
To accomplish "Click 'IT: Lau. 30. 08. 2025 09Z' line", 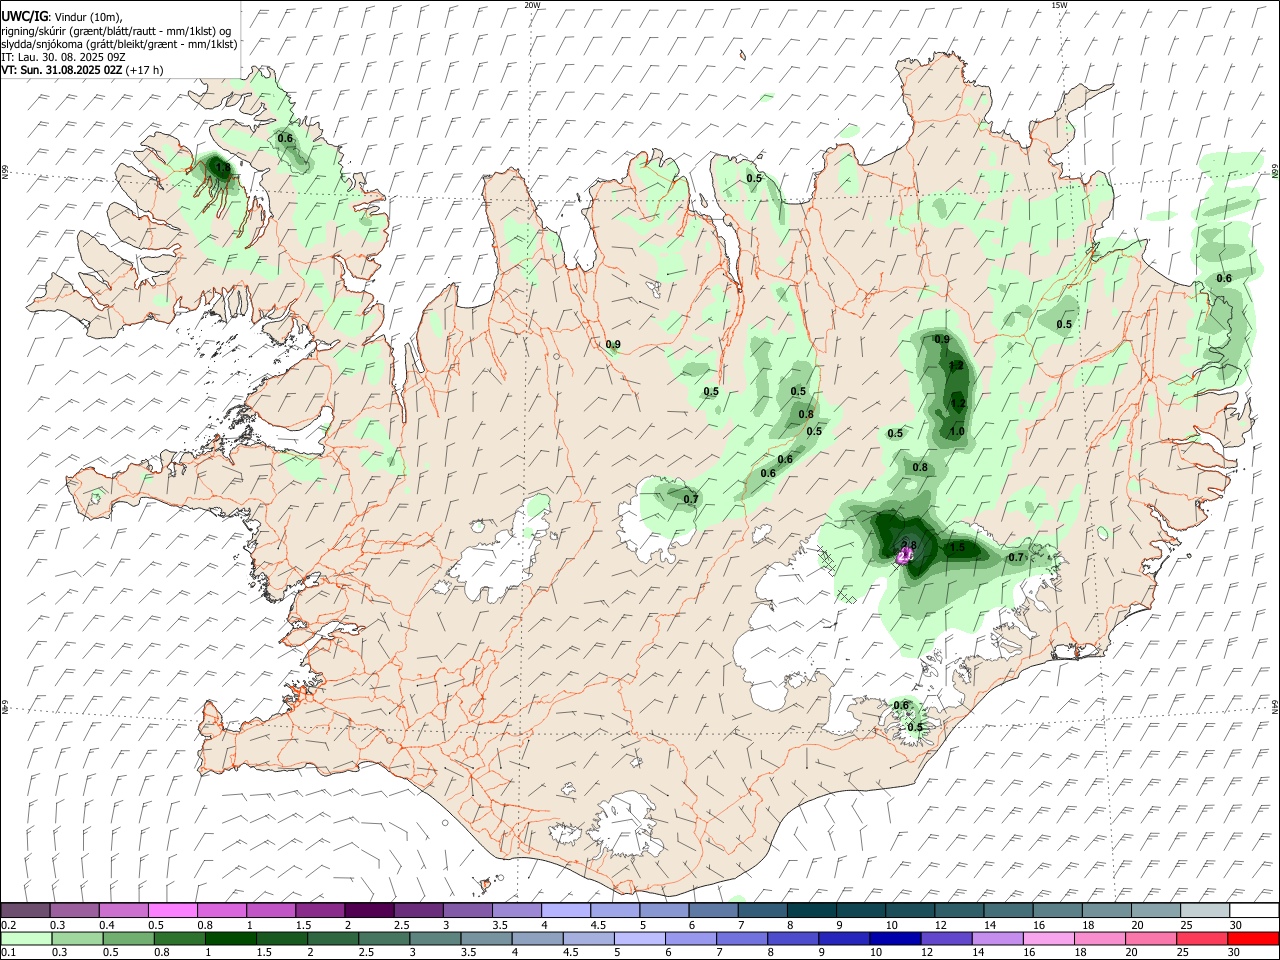I will [63, 57].
